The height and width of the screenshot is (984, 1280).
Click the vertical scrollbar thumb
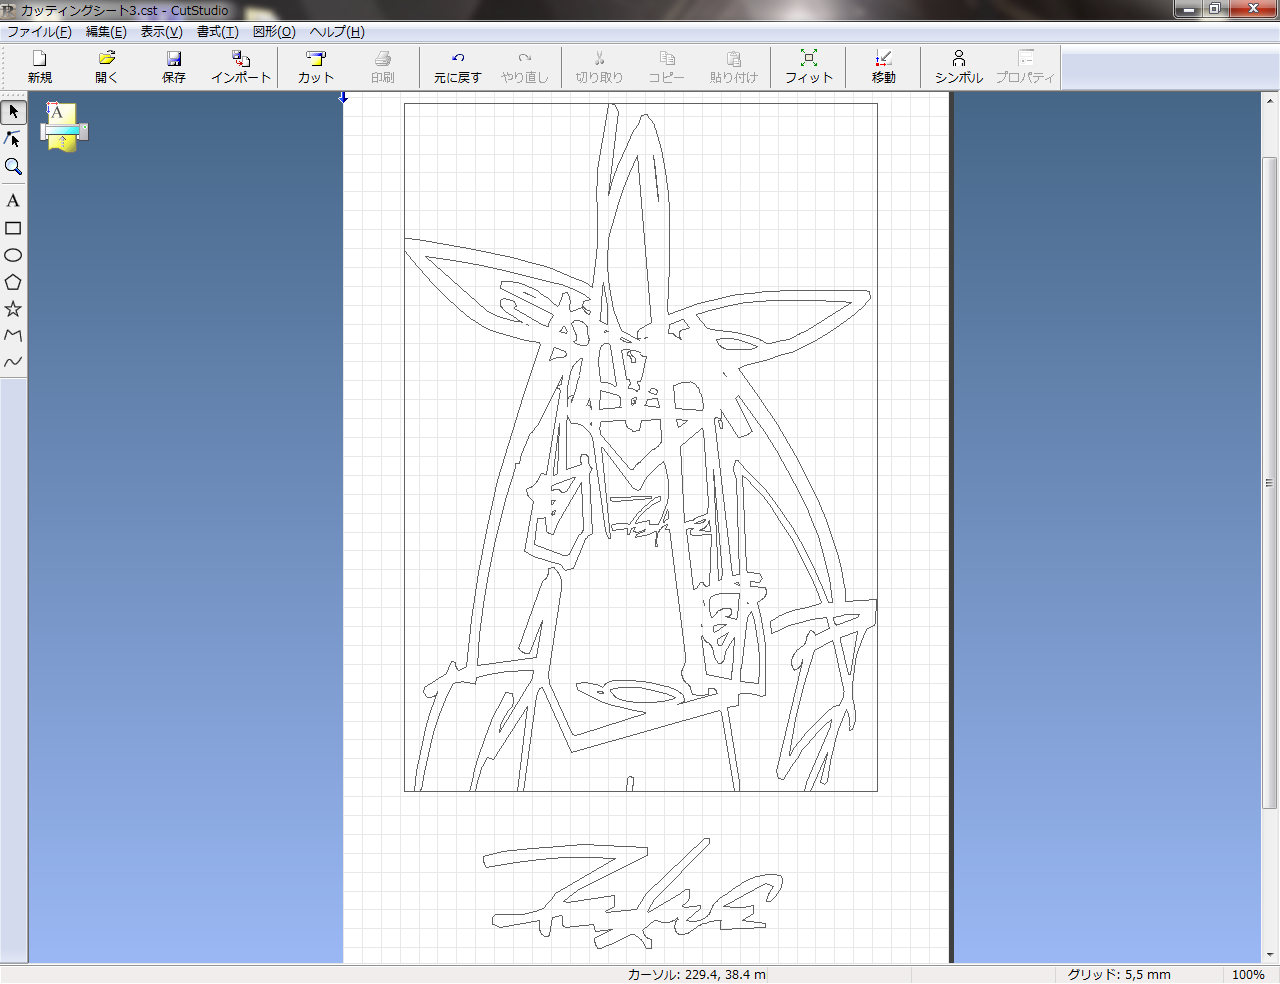point(1270,483)
